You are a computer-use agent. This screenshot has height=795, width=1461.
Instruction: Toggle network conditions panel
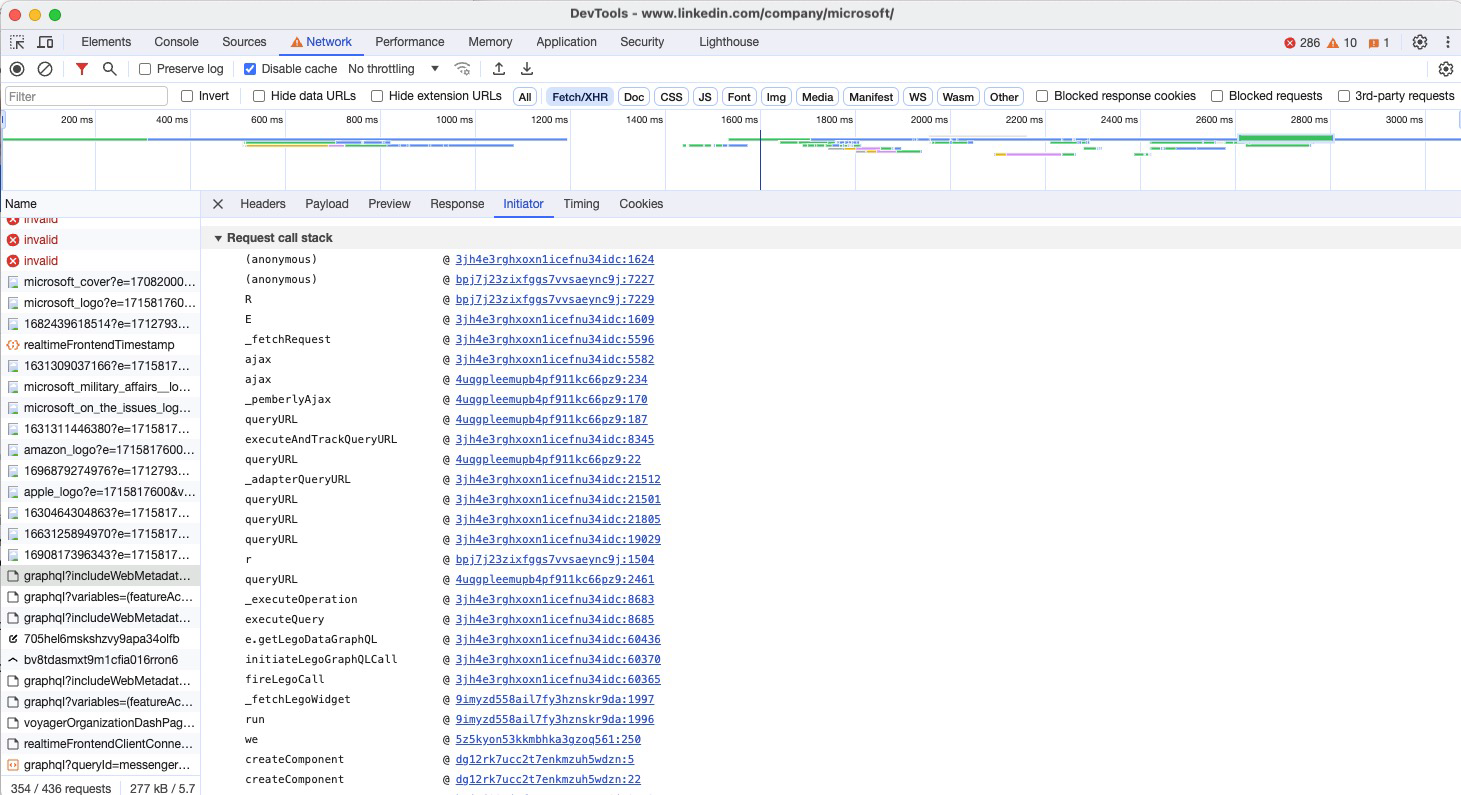462,69
